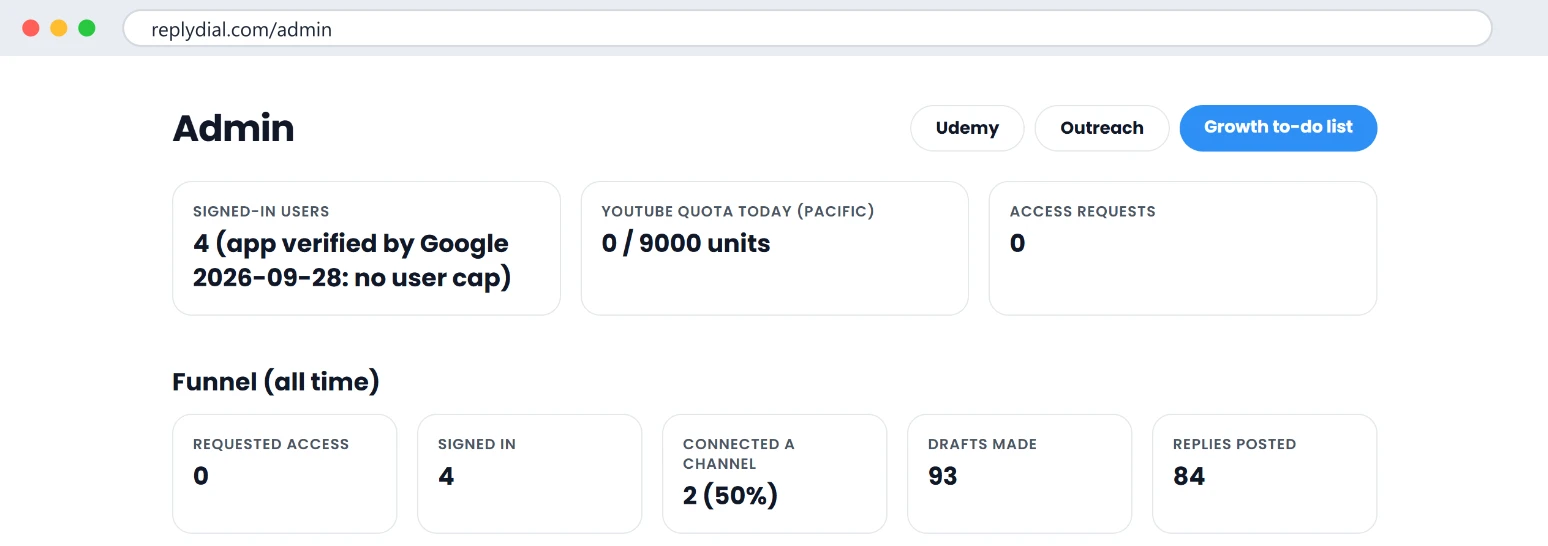Click the yellow minimize window dot
This screenshot has width=1548, height=546.
59,28
